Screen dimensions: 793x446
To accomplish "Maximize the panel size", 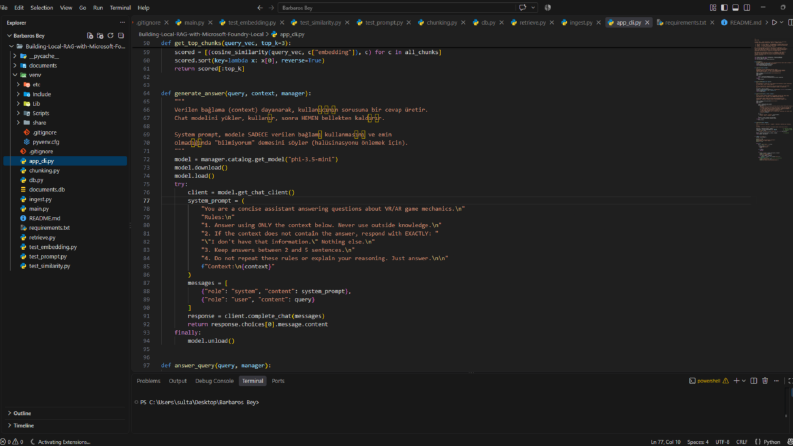I will tap(790, 381).
